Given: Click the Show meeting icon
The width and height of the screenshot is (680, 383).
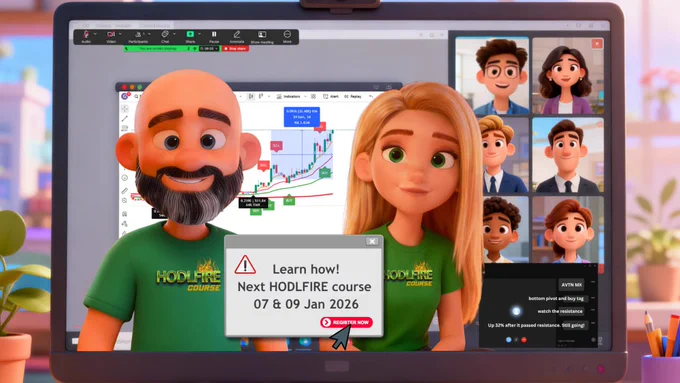Looking at the screenshot, I should pyautogui.click(x=262, y=34).
